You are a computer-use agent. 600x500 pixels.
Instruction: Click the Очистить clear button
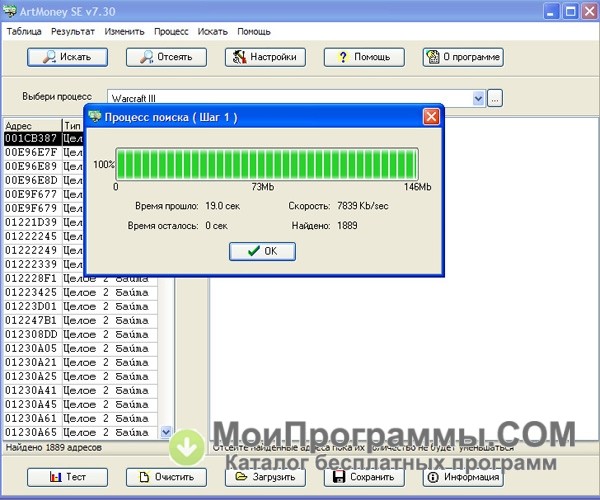pyautogui.click(x=166, y=477)
